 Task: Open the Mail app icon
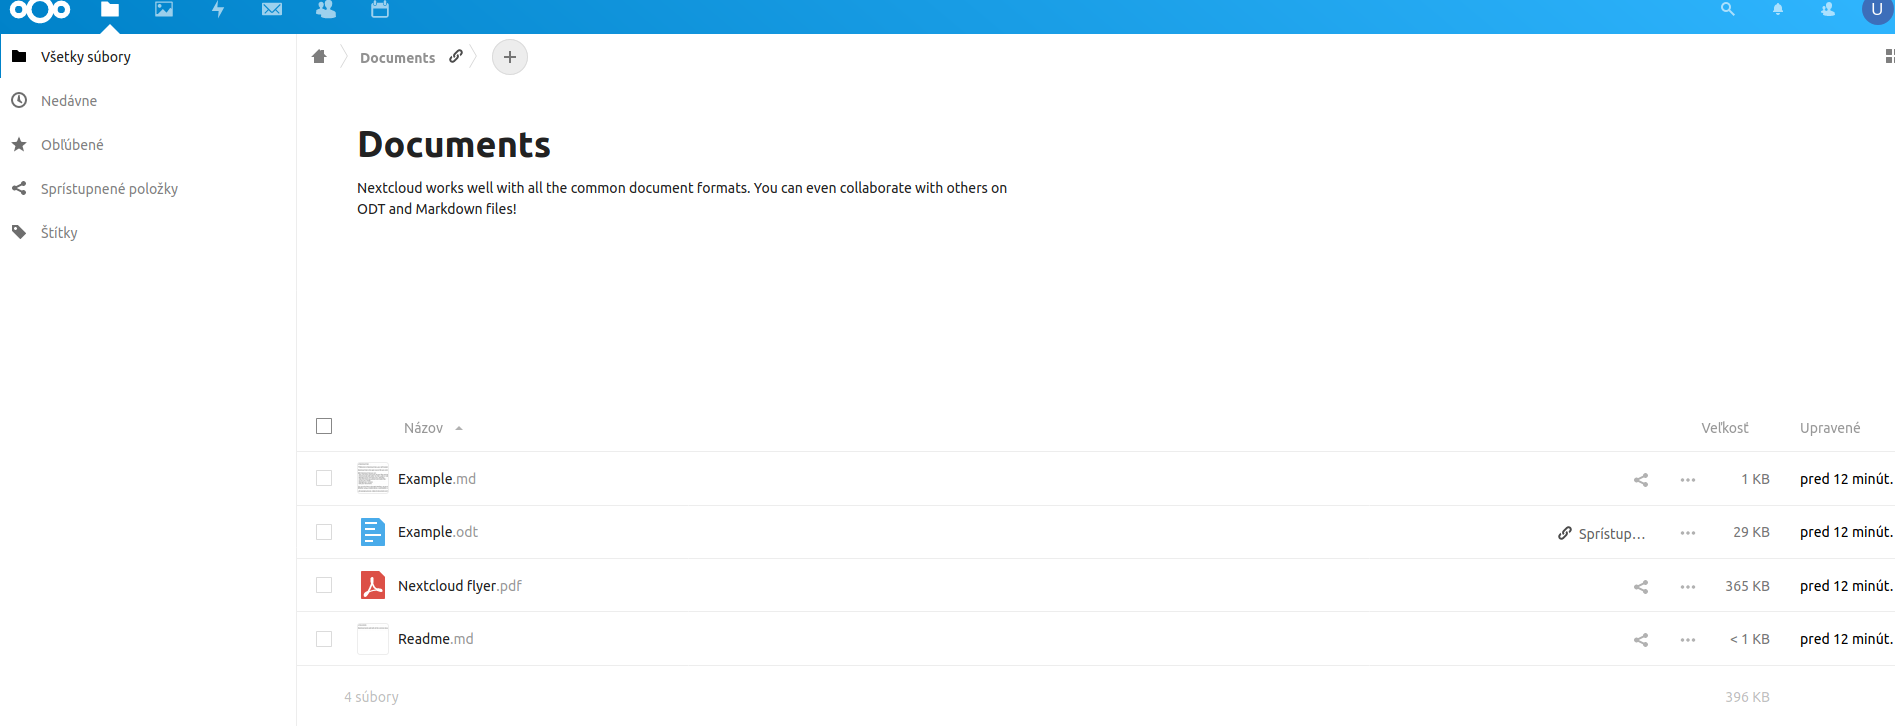[x=272, y=9]
